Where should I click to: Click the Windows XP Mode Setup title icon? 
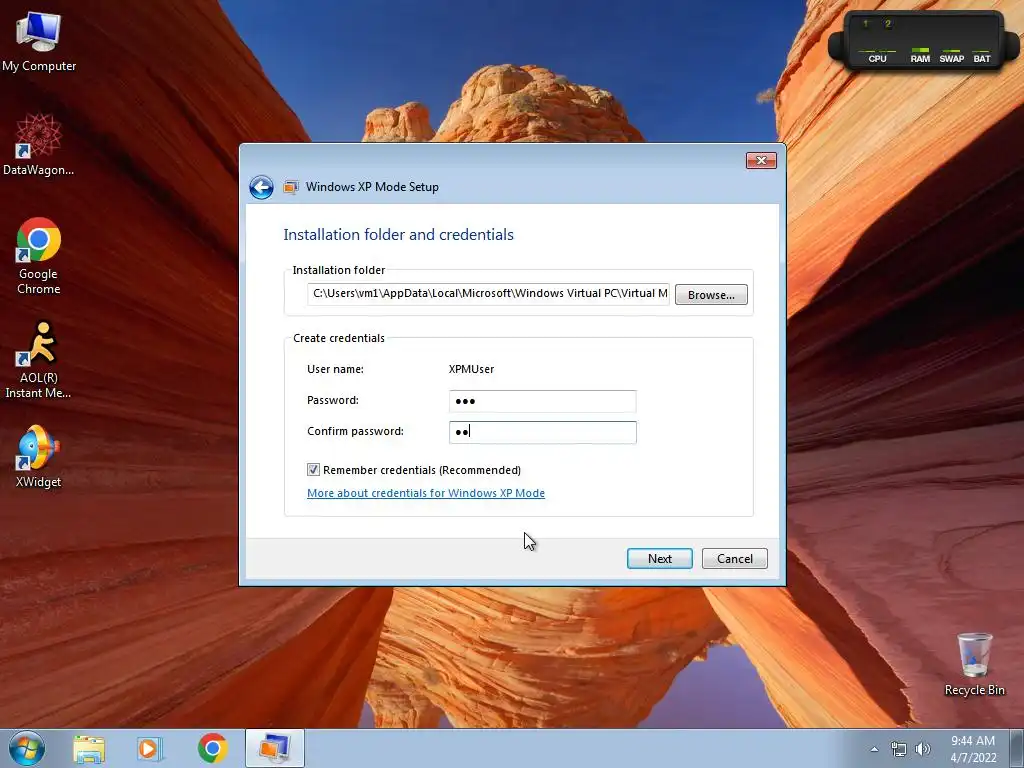tap(291, 187)
